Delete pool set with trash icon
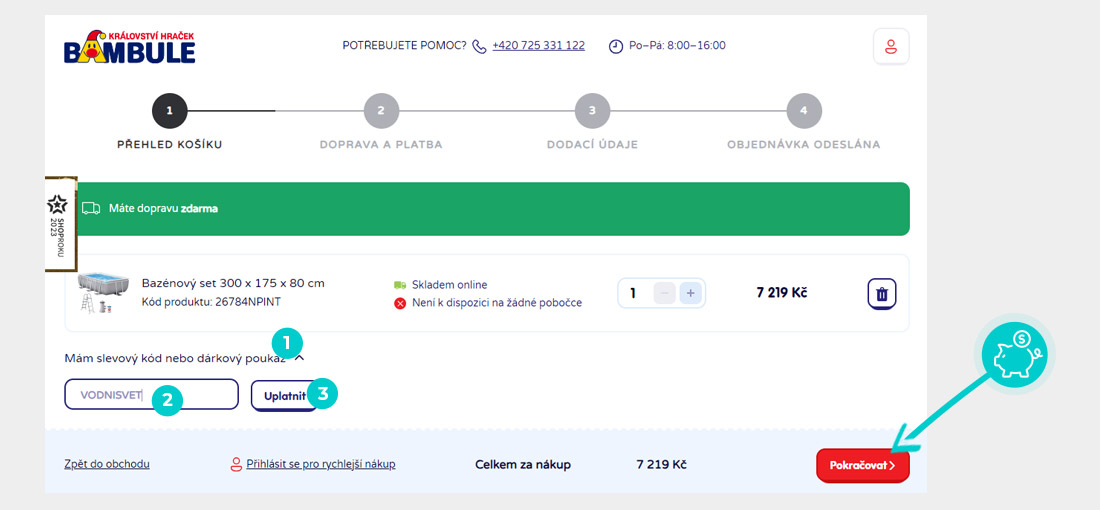The height and width of the screenshot is (510, 1100). tap(881, 294)
